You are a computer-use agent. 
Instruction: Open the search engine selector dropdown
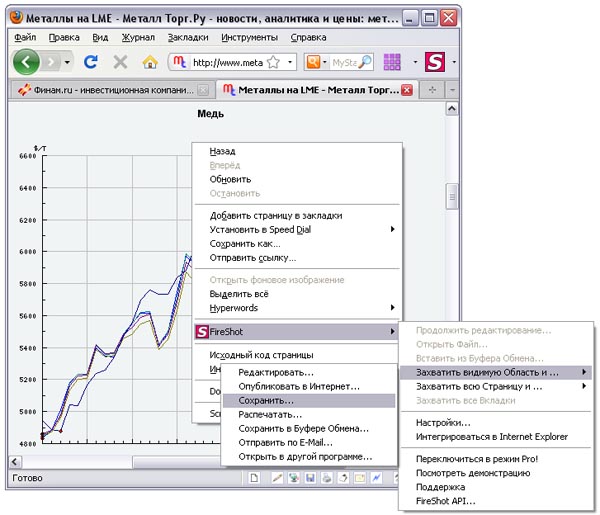tap(324, 62)
